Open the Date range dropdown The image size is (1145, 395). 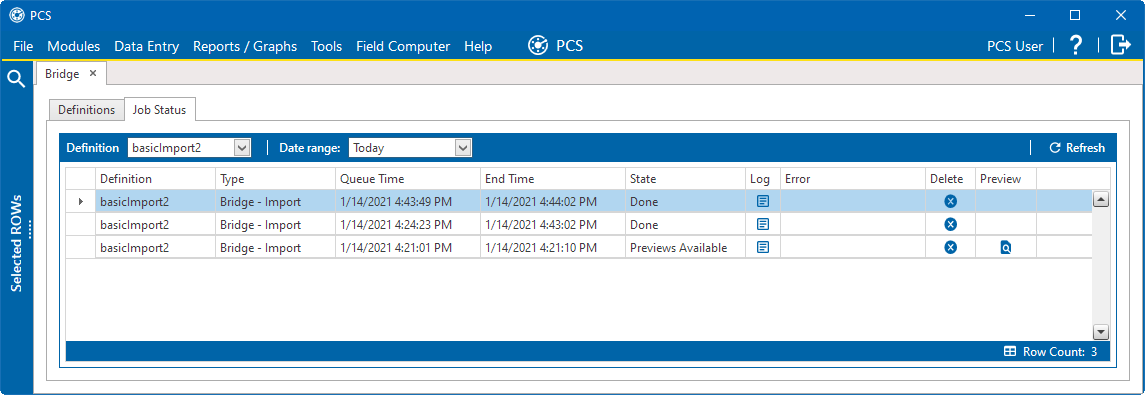click(x=463, y=147)
